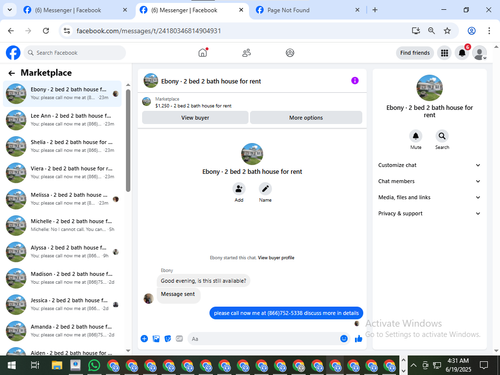The height and width of the screenshot is (375, 500).
Task: Send a thumbs-up like
Action: [358, 339]
